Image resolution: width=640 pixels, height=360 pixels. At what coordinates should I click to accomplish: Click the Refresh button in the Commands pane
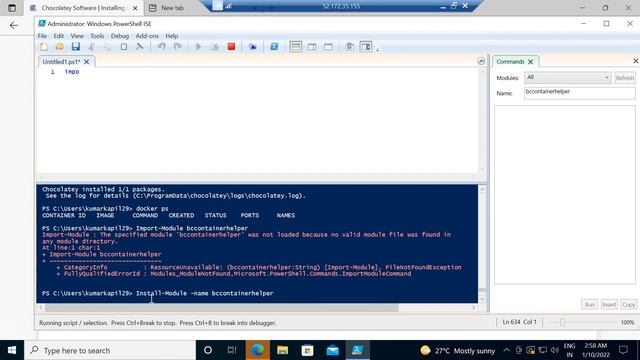click(624, 78)
